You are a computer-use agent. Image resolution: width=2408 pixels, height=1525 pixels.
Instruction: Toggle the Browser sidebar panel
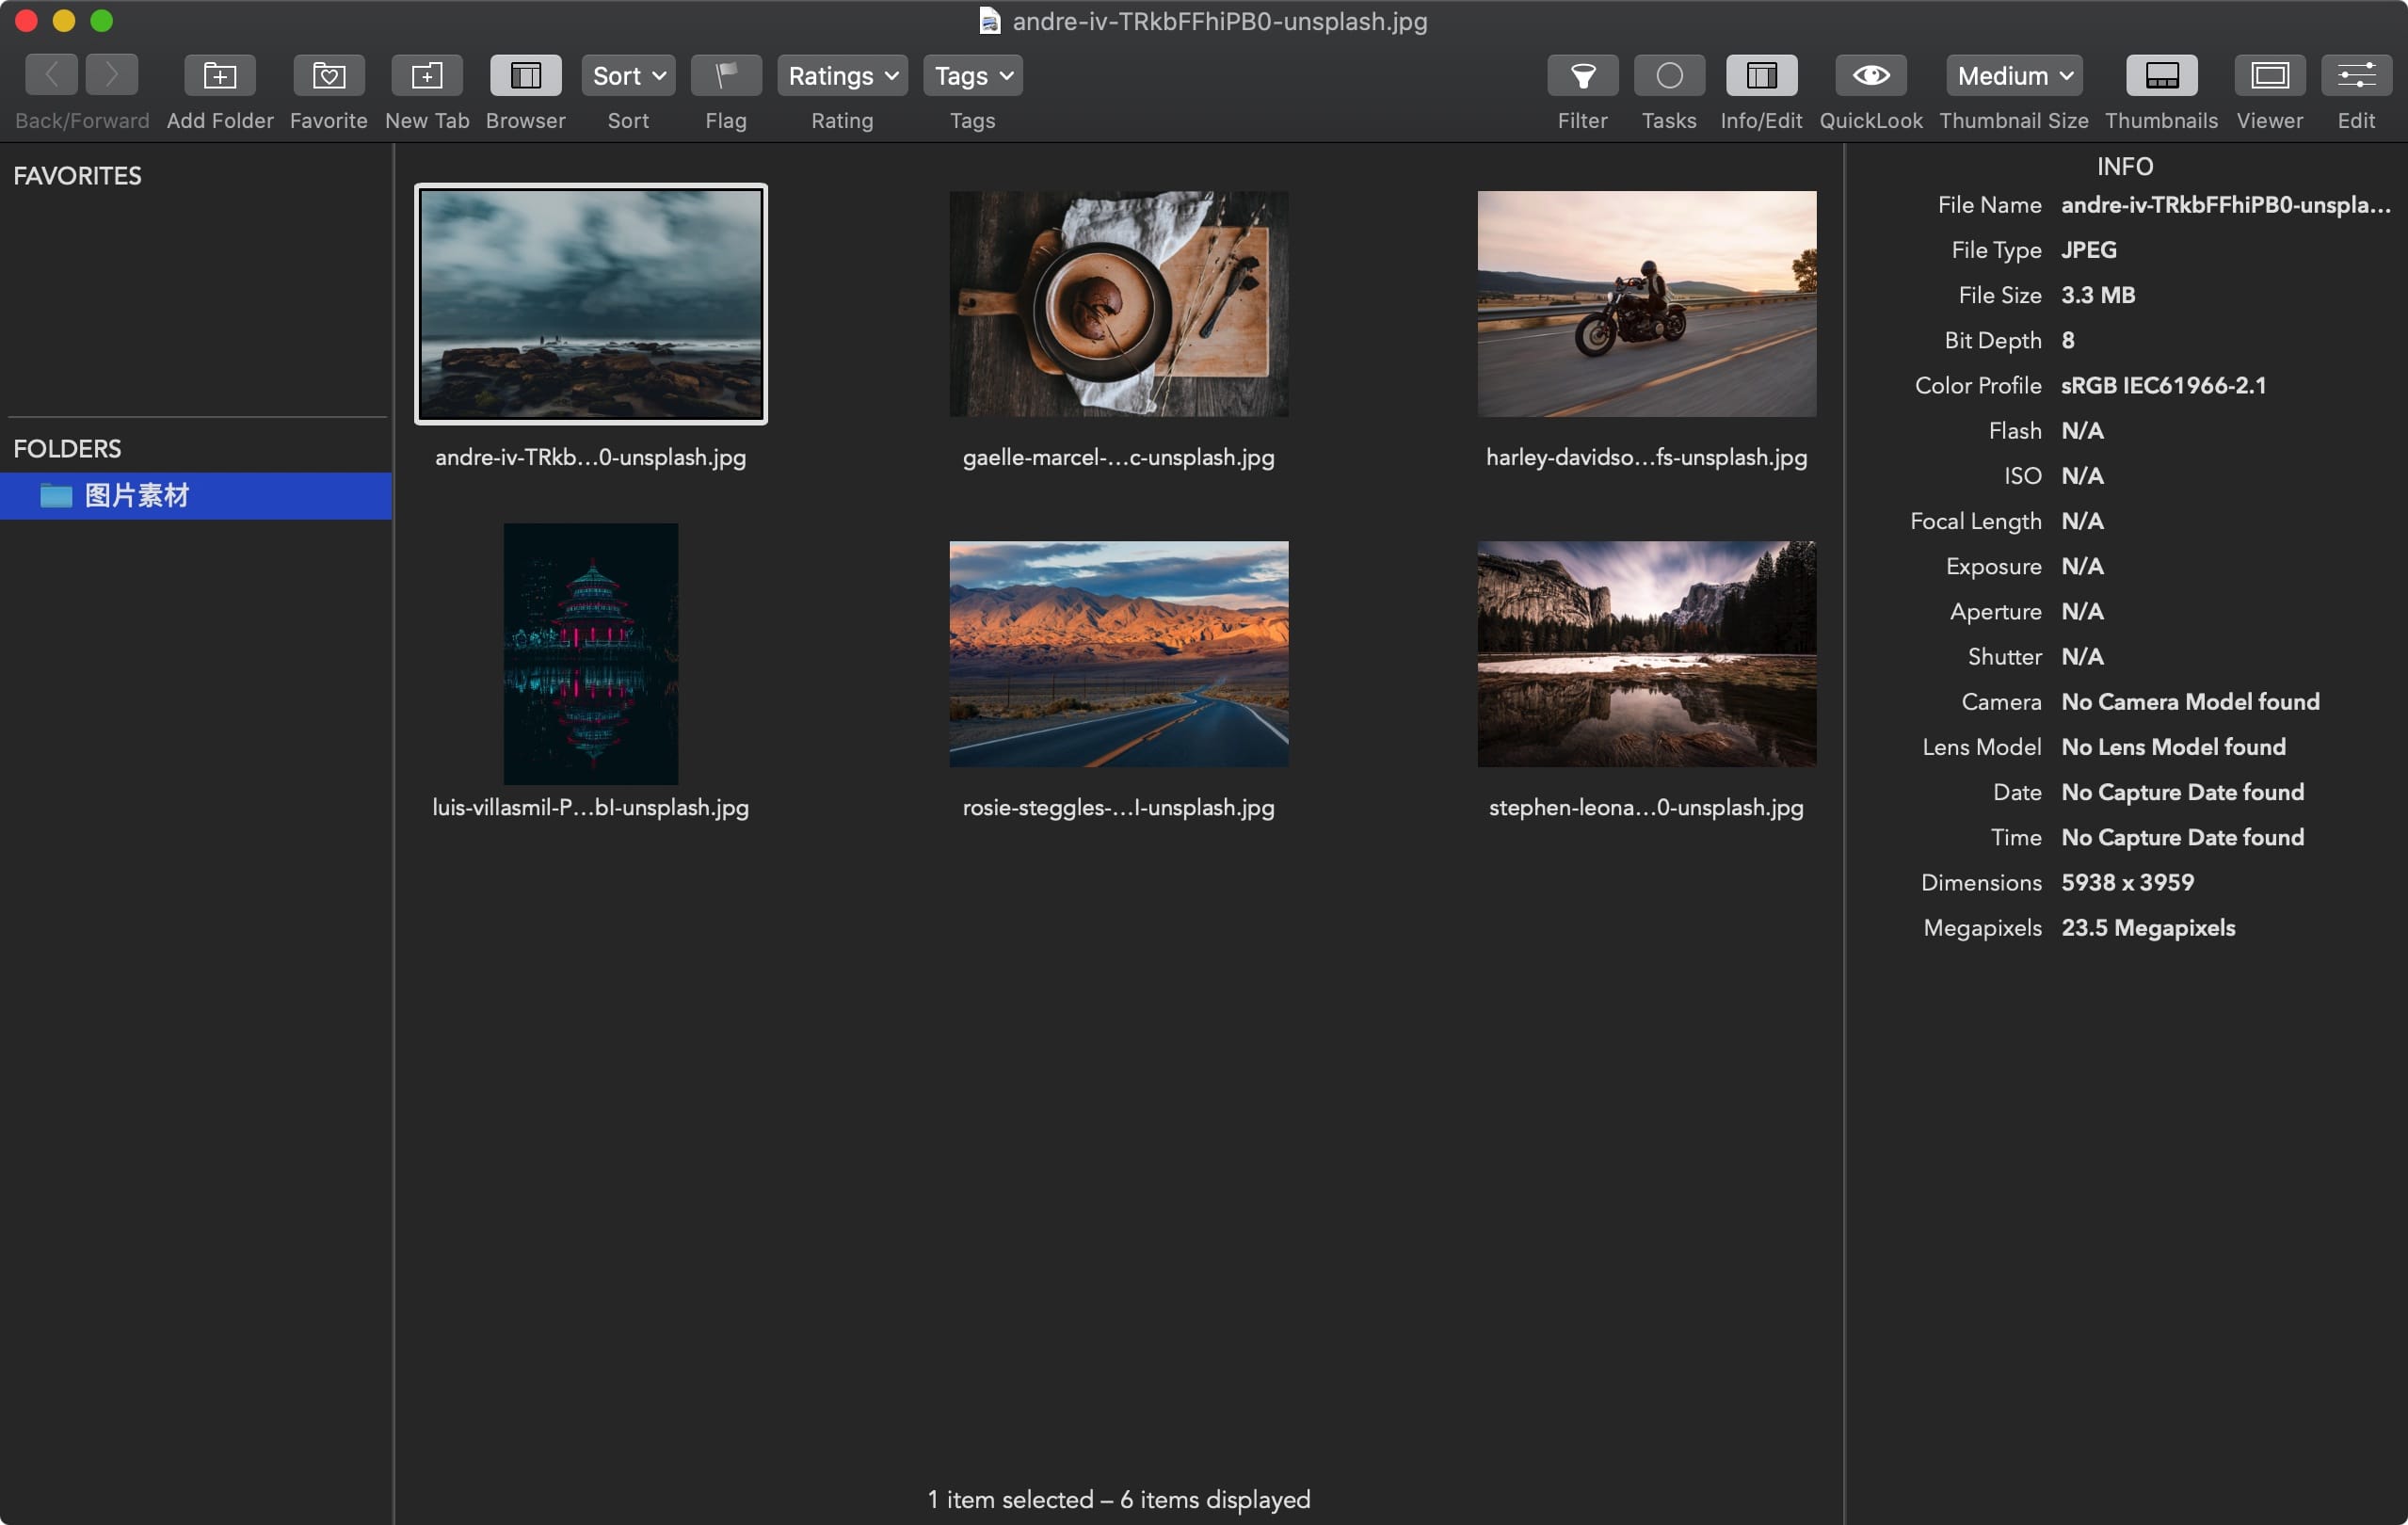click(525, 76)
